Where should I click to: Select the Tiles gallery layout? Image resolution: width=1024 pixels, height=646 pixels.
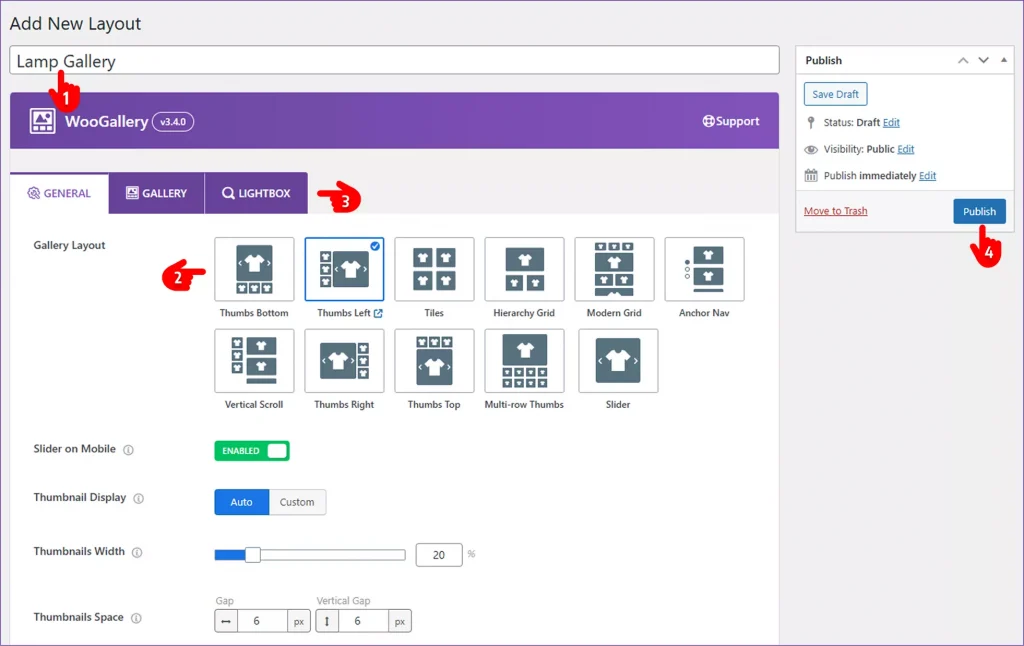[x=434, y=269]
